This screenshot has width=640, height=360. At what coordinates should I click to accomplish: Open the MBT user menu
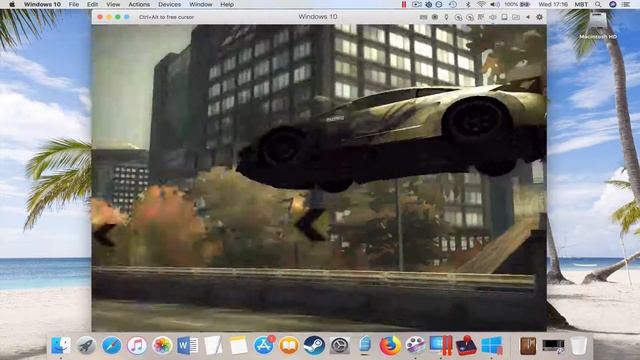(x=581, y=4)
